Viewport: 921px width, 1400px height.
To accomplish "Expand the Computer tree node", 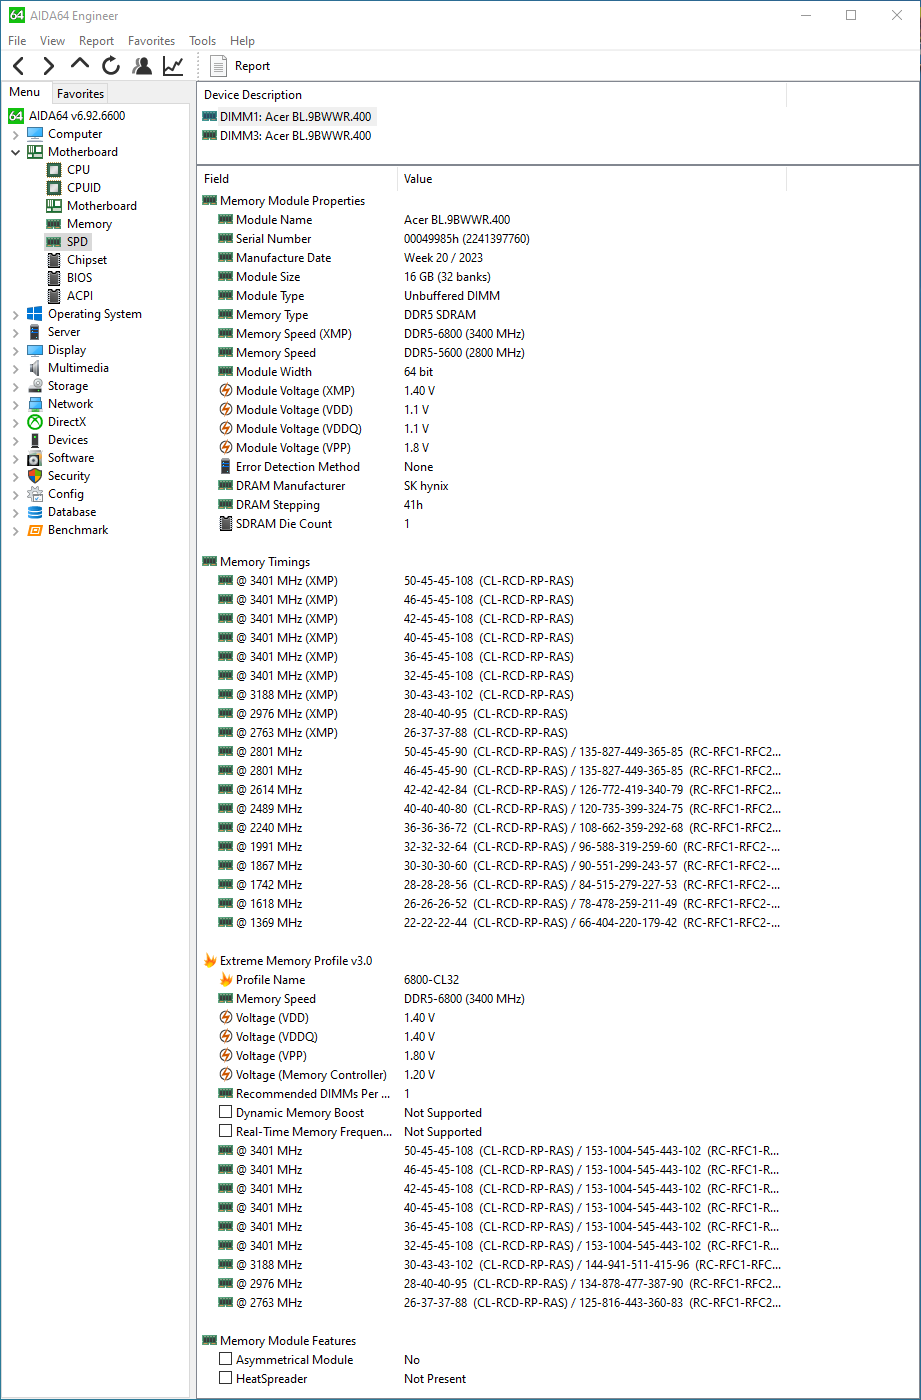I will point(15,134).
